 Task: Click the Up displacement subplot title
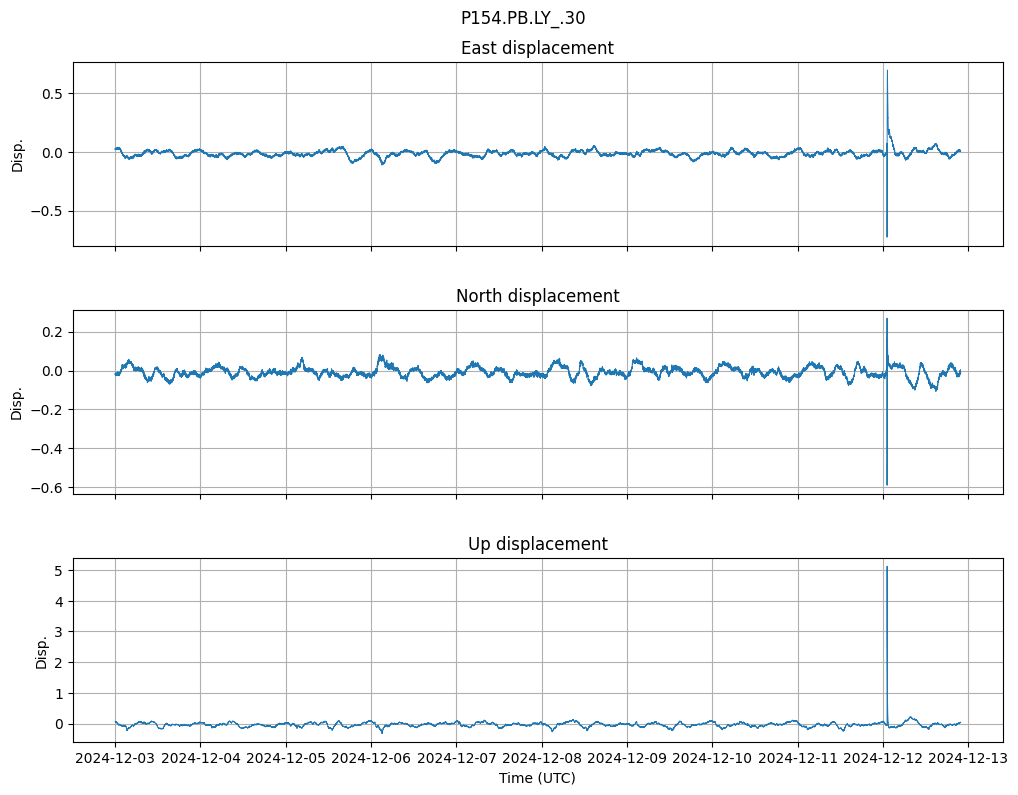(x=537, y=544)
